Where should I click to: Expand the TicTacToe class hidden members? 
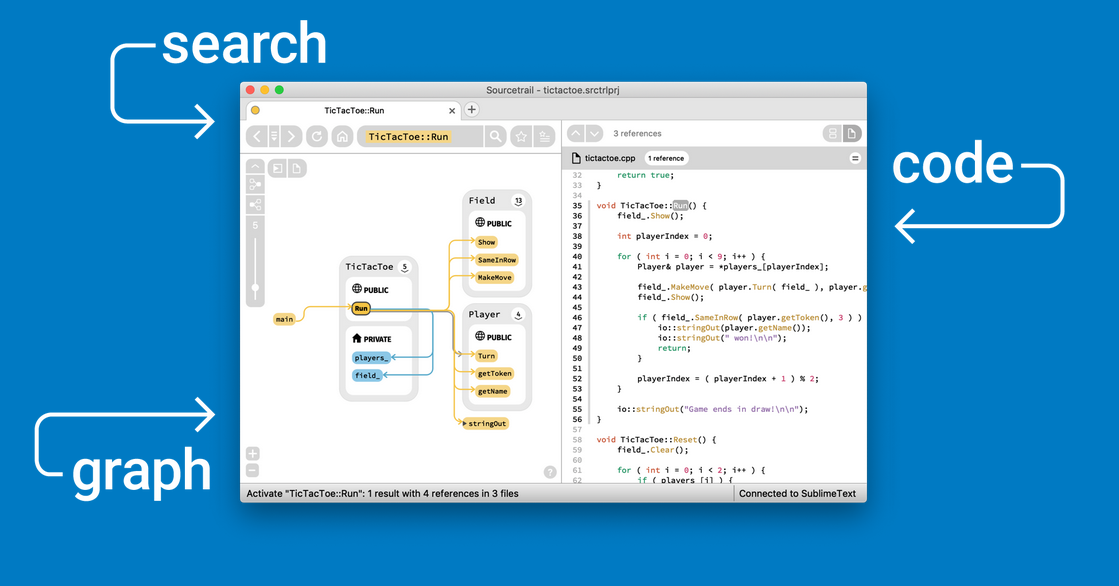(405, 267)
